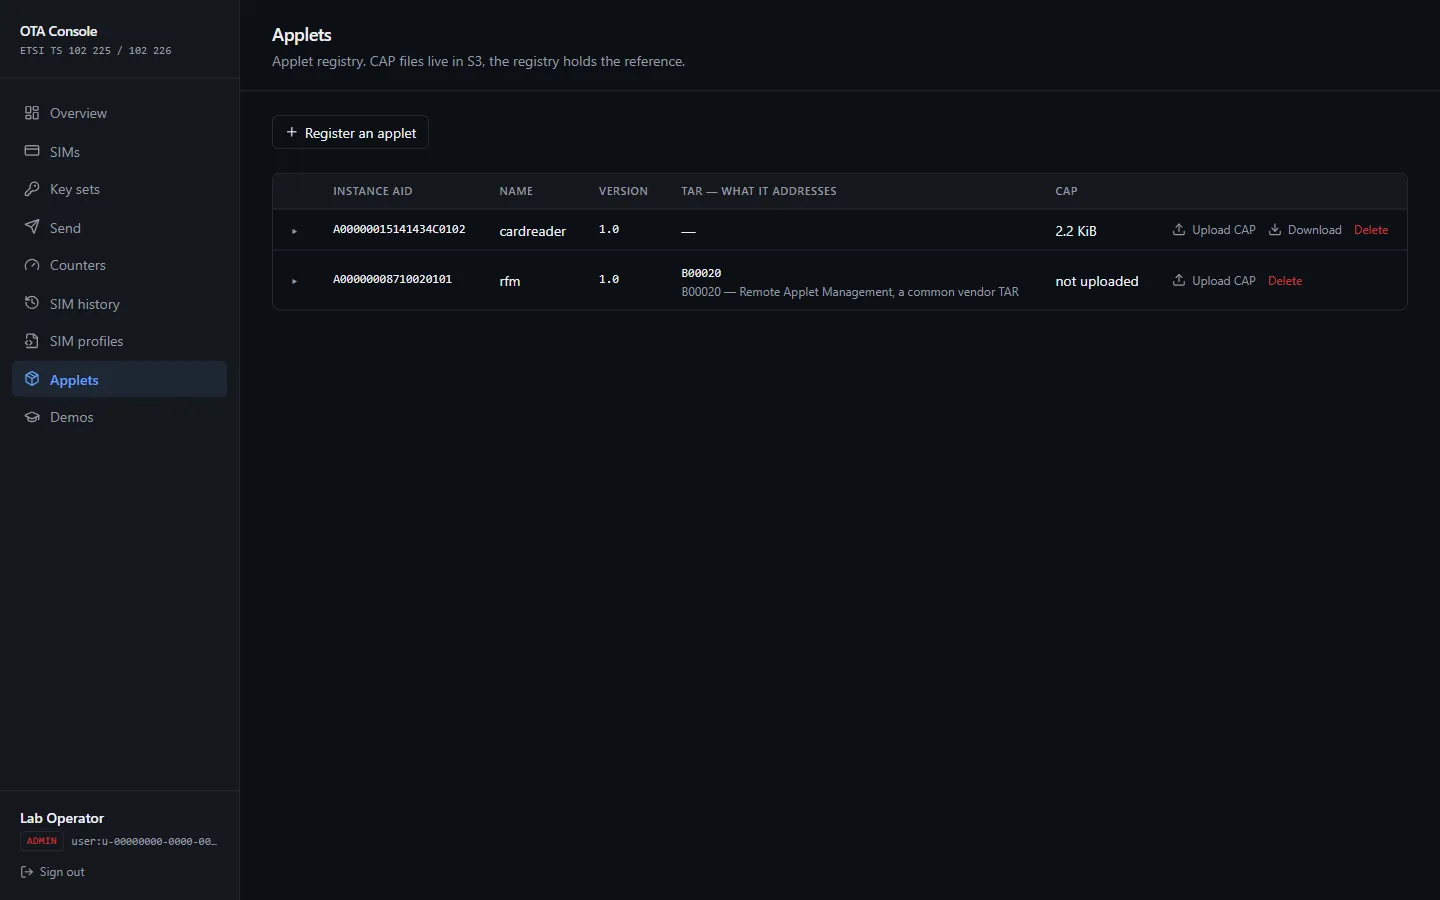Click the SIMs card icon

[32, 151]
